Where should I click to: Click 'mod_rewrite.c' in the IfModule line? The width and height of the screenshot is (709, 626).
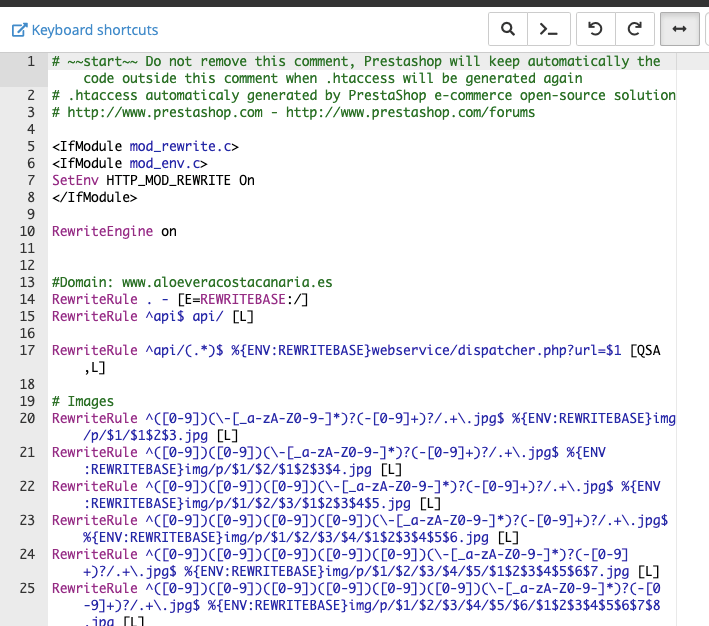click(180, 146)
